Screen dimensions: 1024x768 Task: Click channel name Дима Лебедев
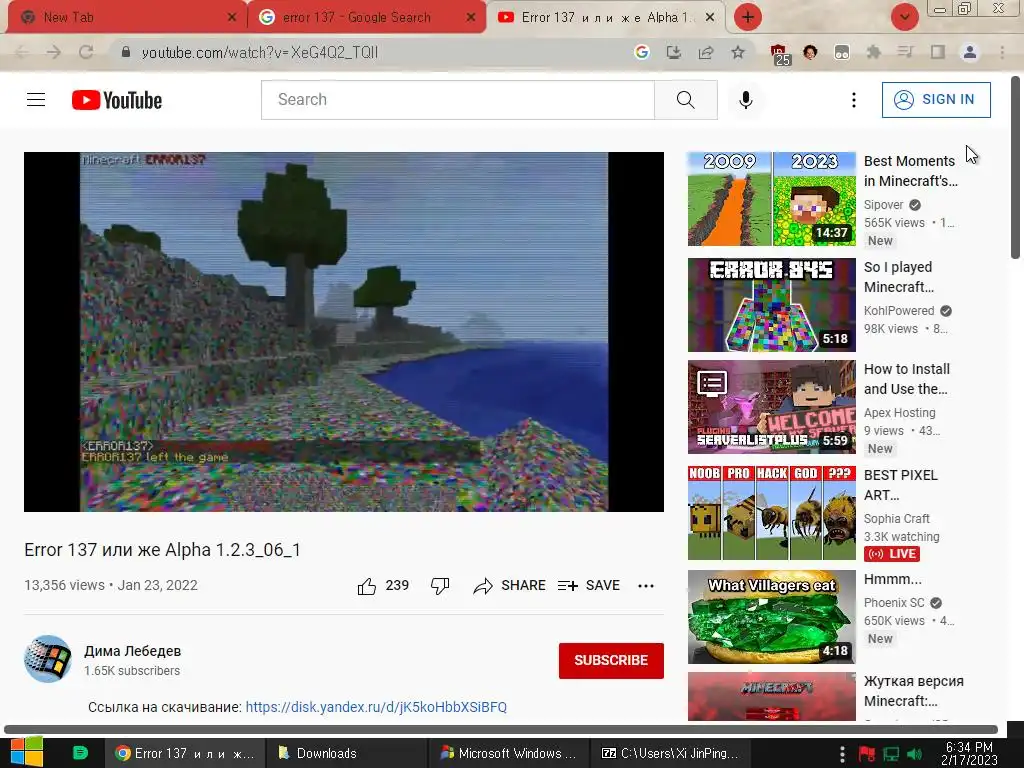click(133, 651)
